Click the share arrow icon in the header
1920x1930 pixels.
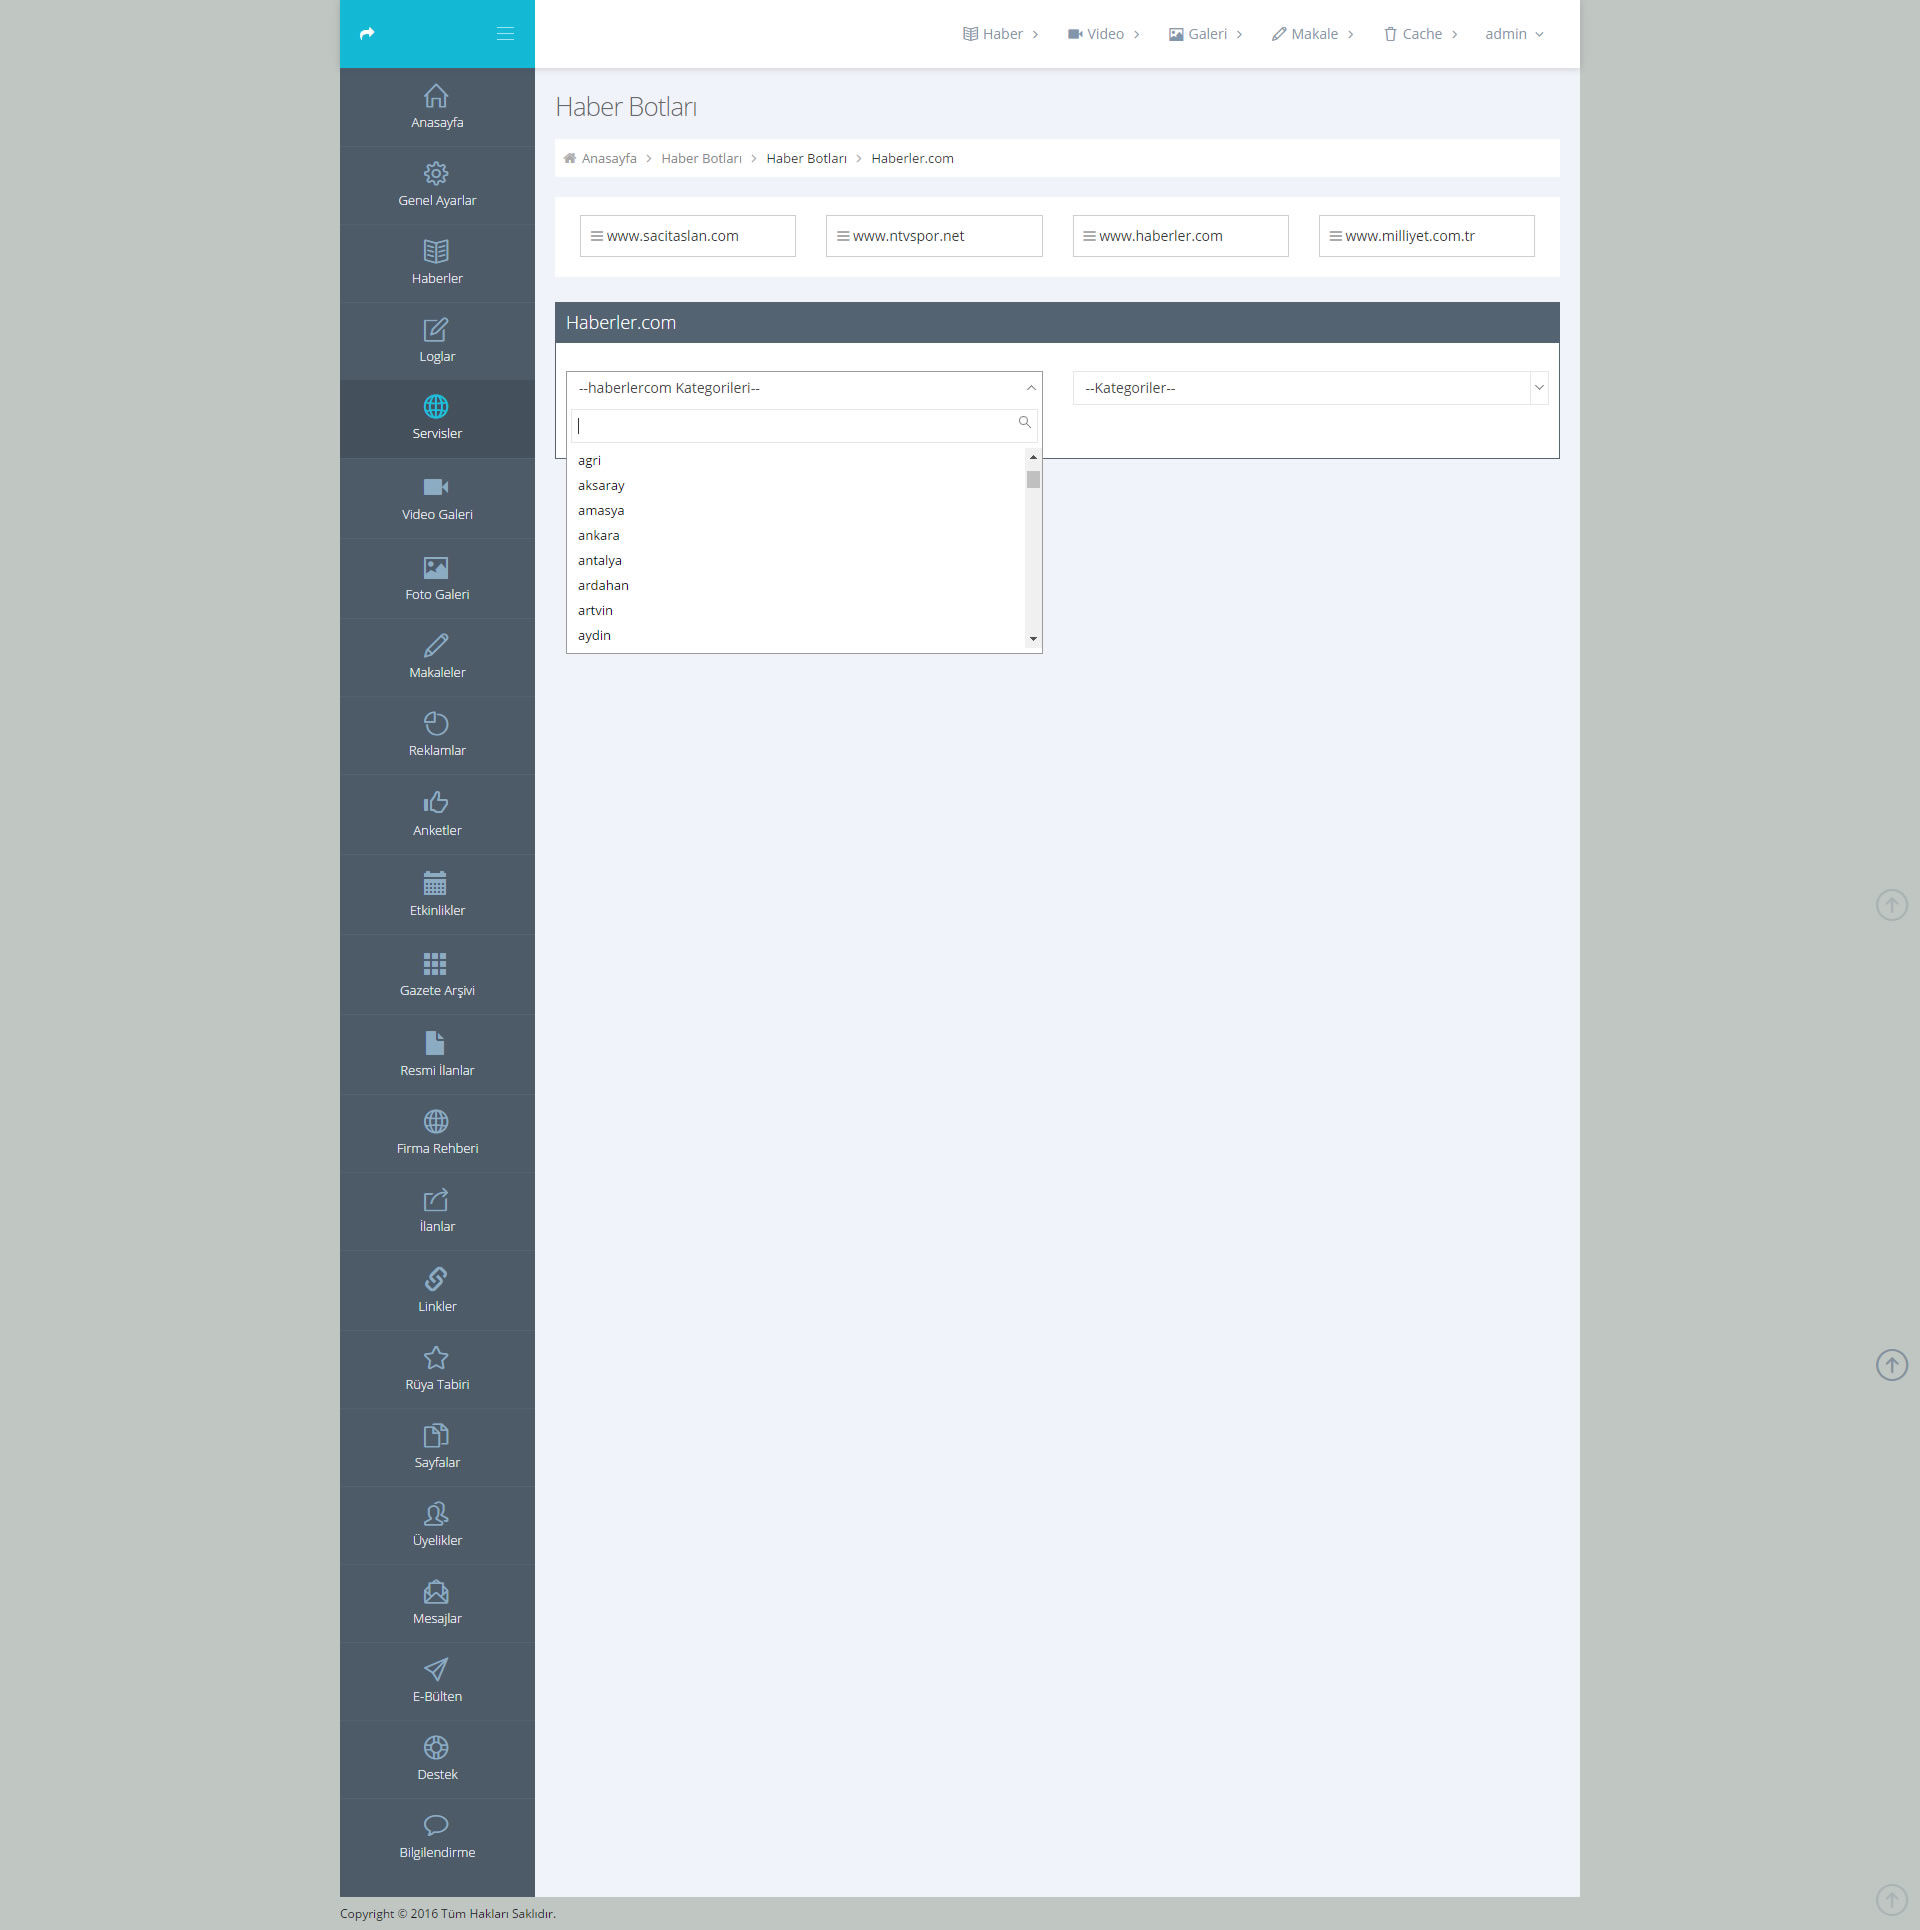367,34
